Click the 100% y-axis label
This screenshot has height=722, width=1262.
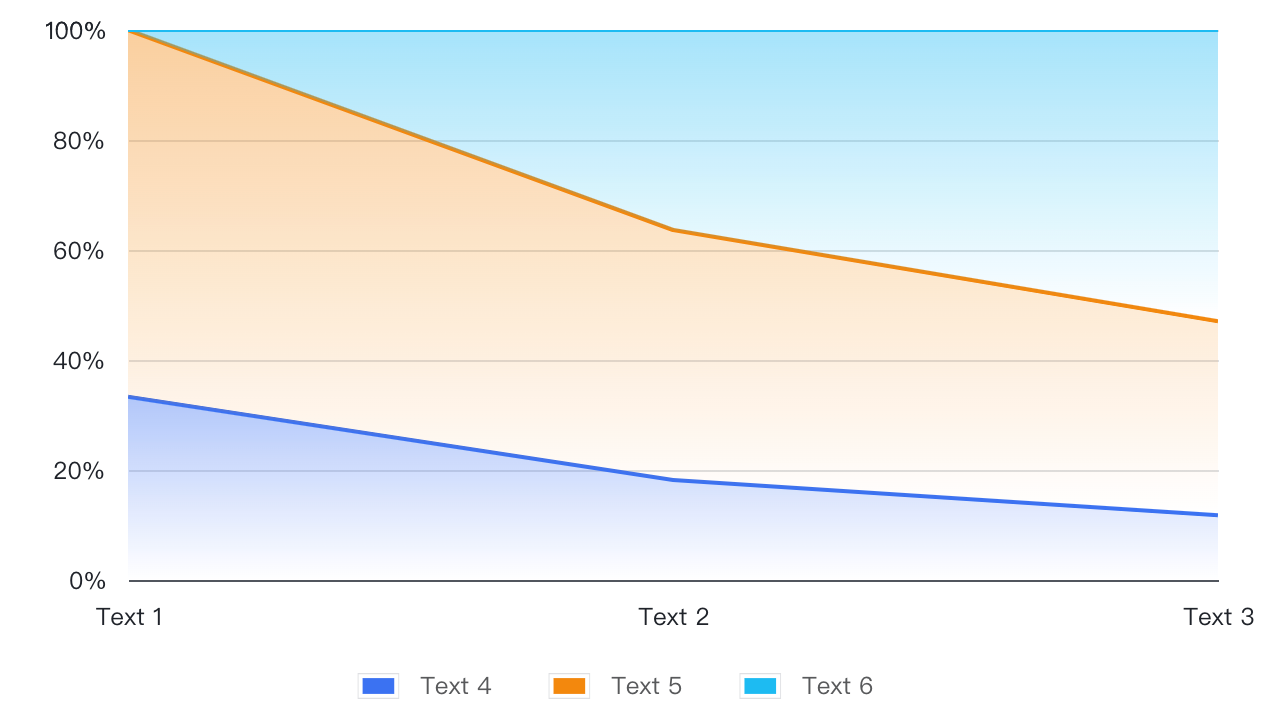click(x=75, y=31)
